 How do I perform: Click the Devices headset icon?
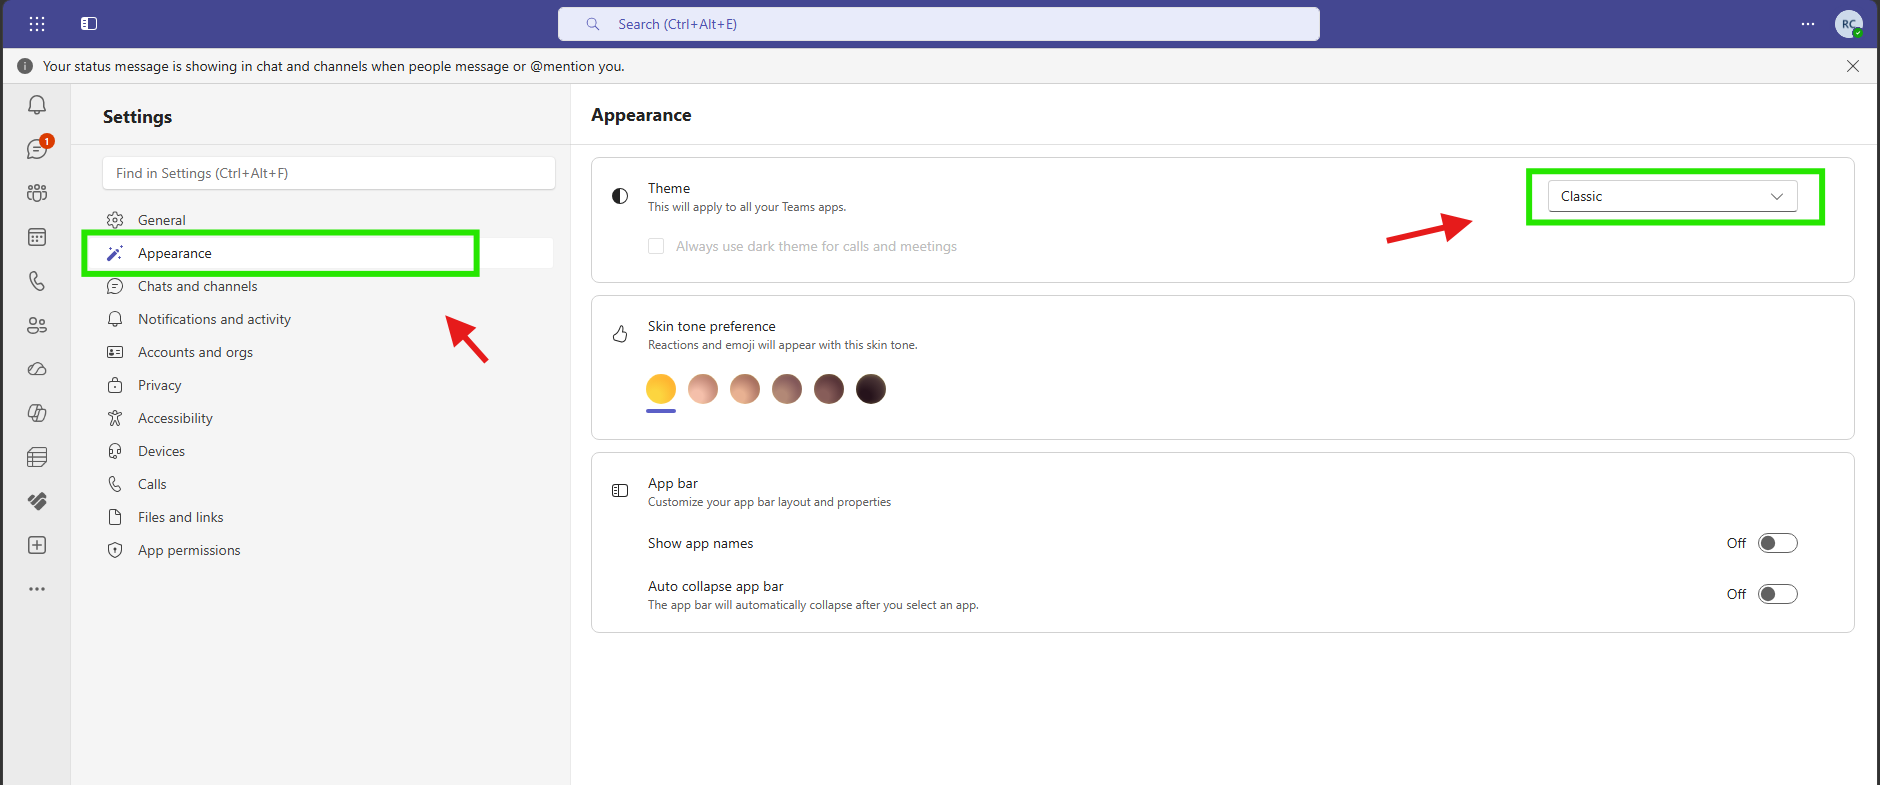[x=115, y=451]
